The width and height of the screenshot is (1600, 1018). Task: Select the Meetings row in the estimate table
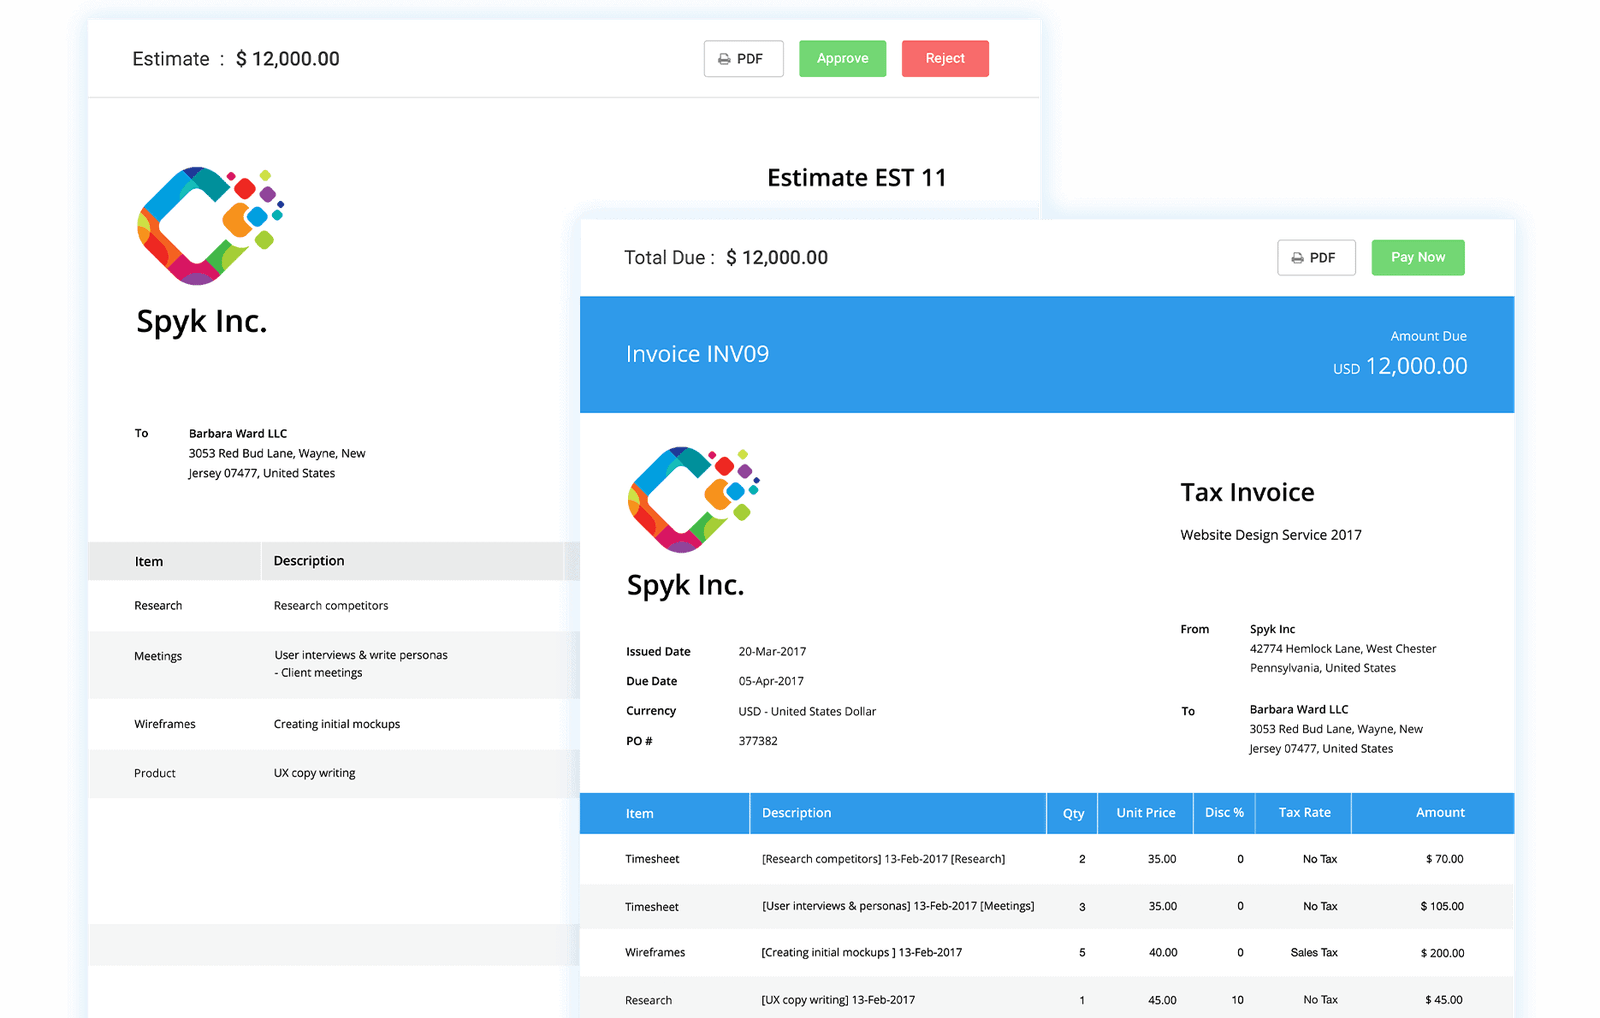[158, 657]
